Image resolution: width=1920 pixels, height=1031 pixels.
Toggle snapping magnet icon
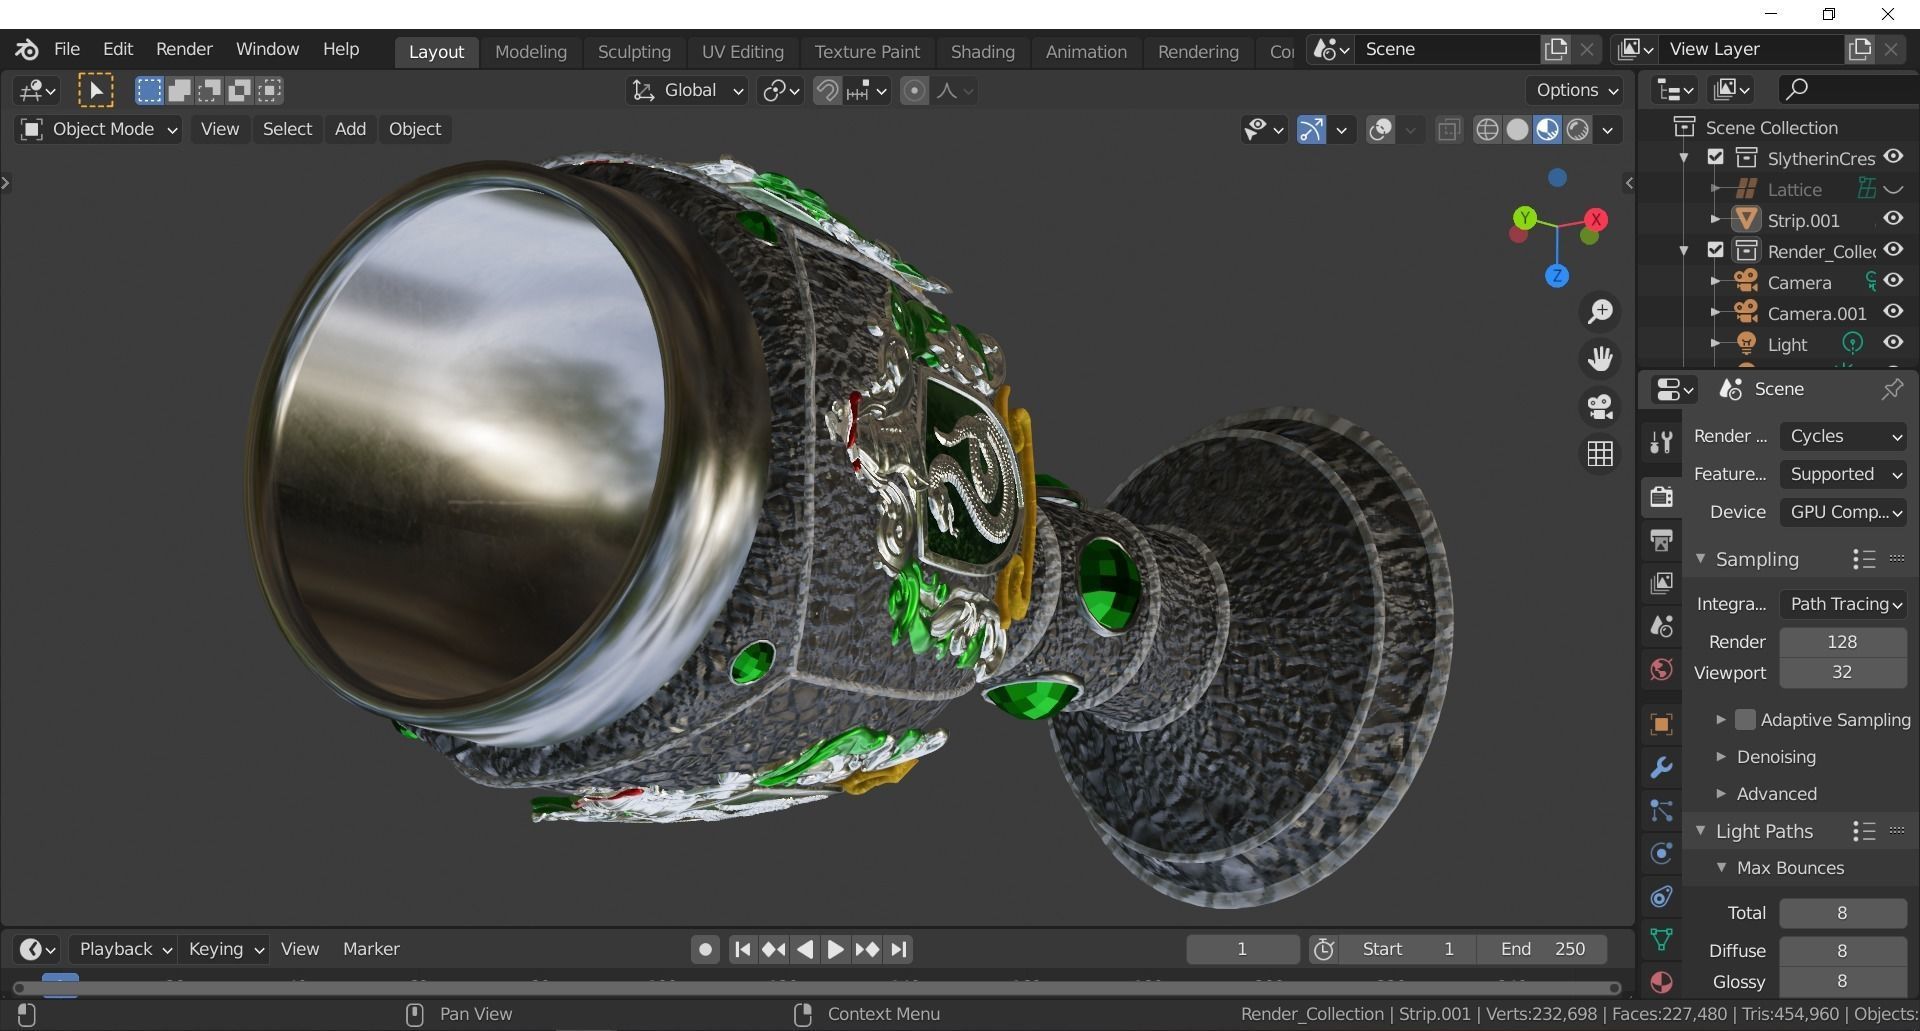point(826,91)
